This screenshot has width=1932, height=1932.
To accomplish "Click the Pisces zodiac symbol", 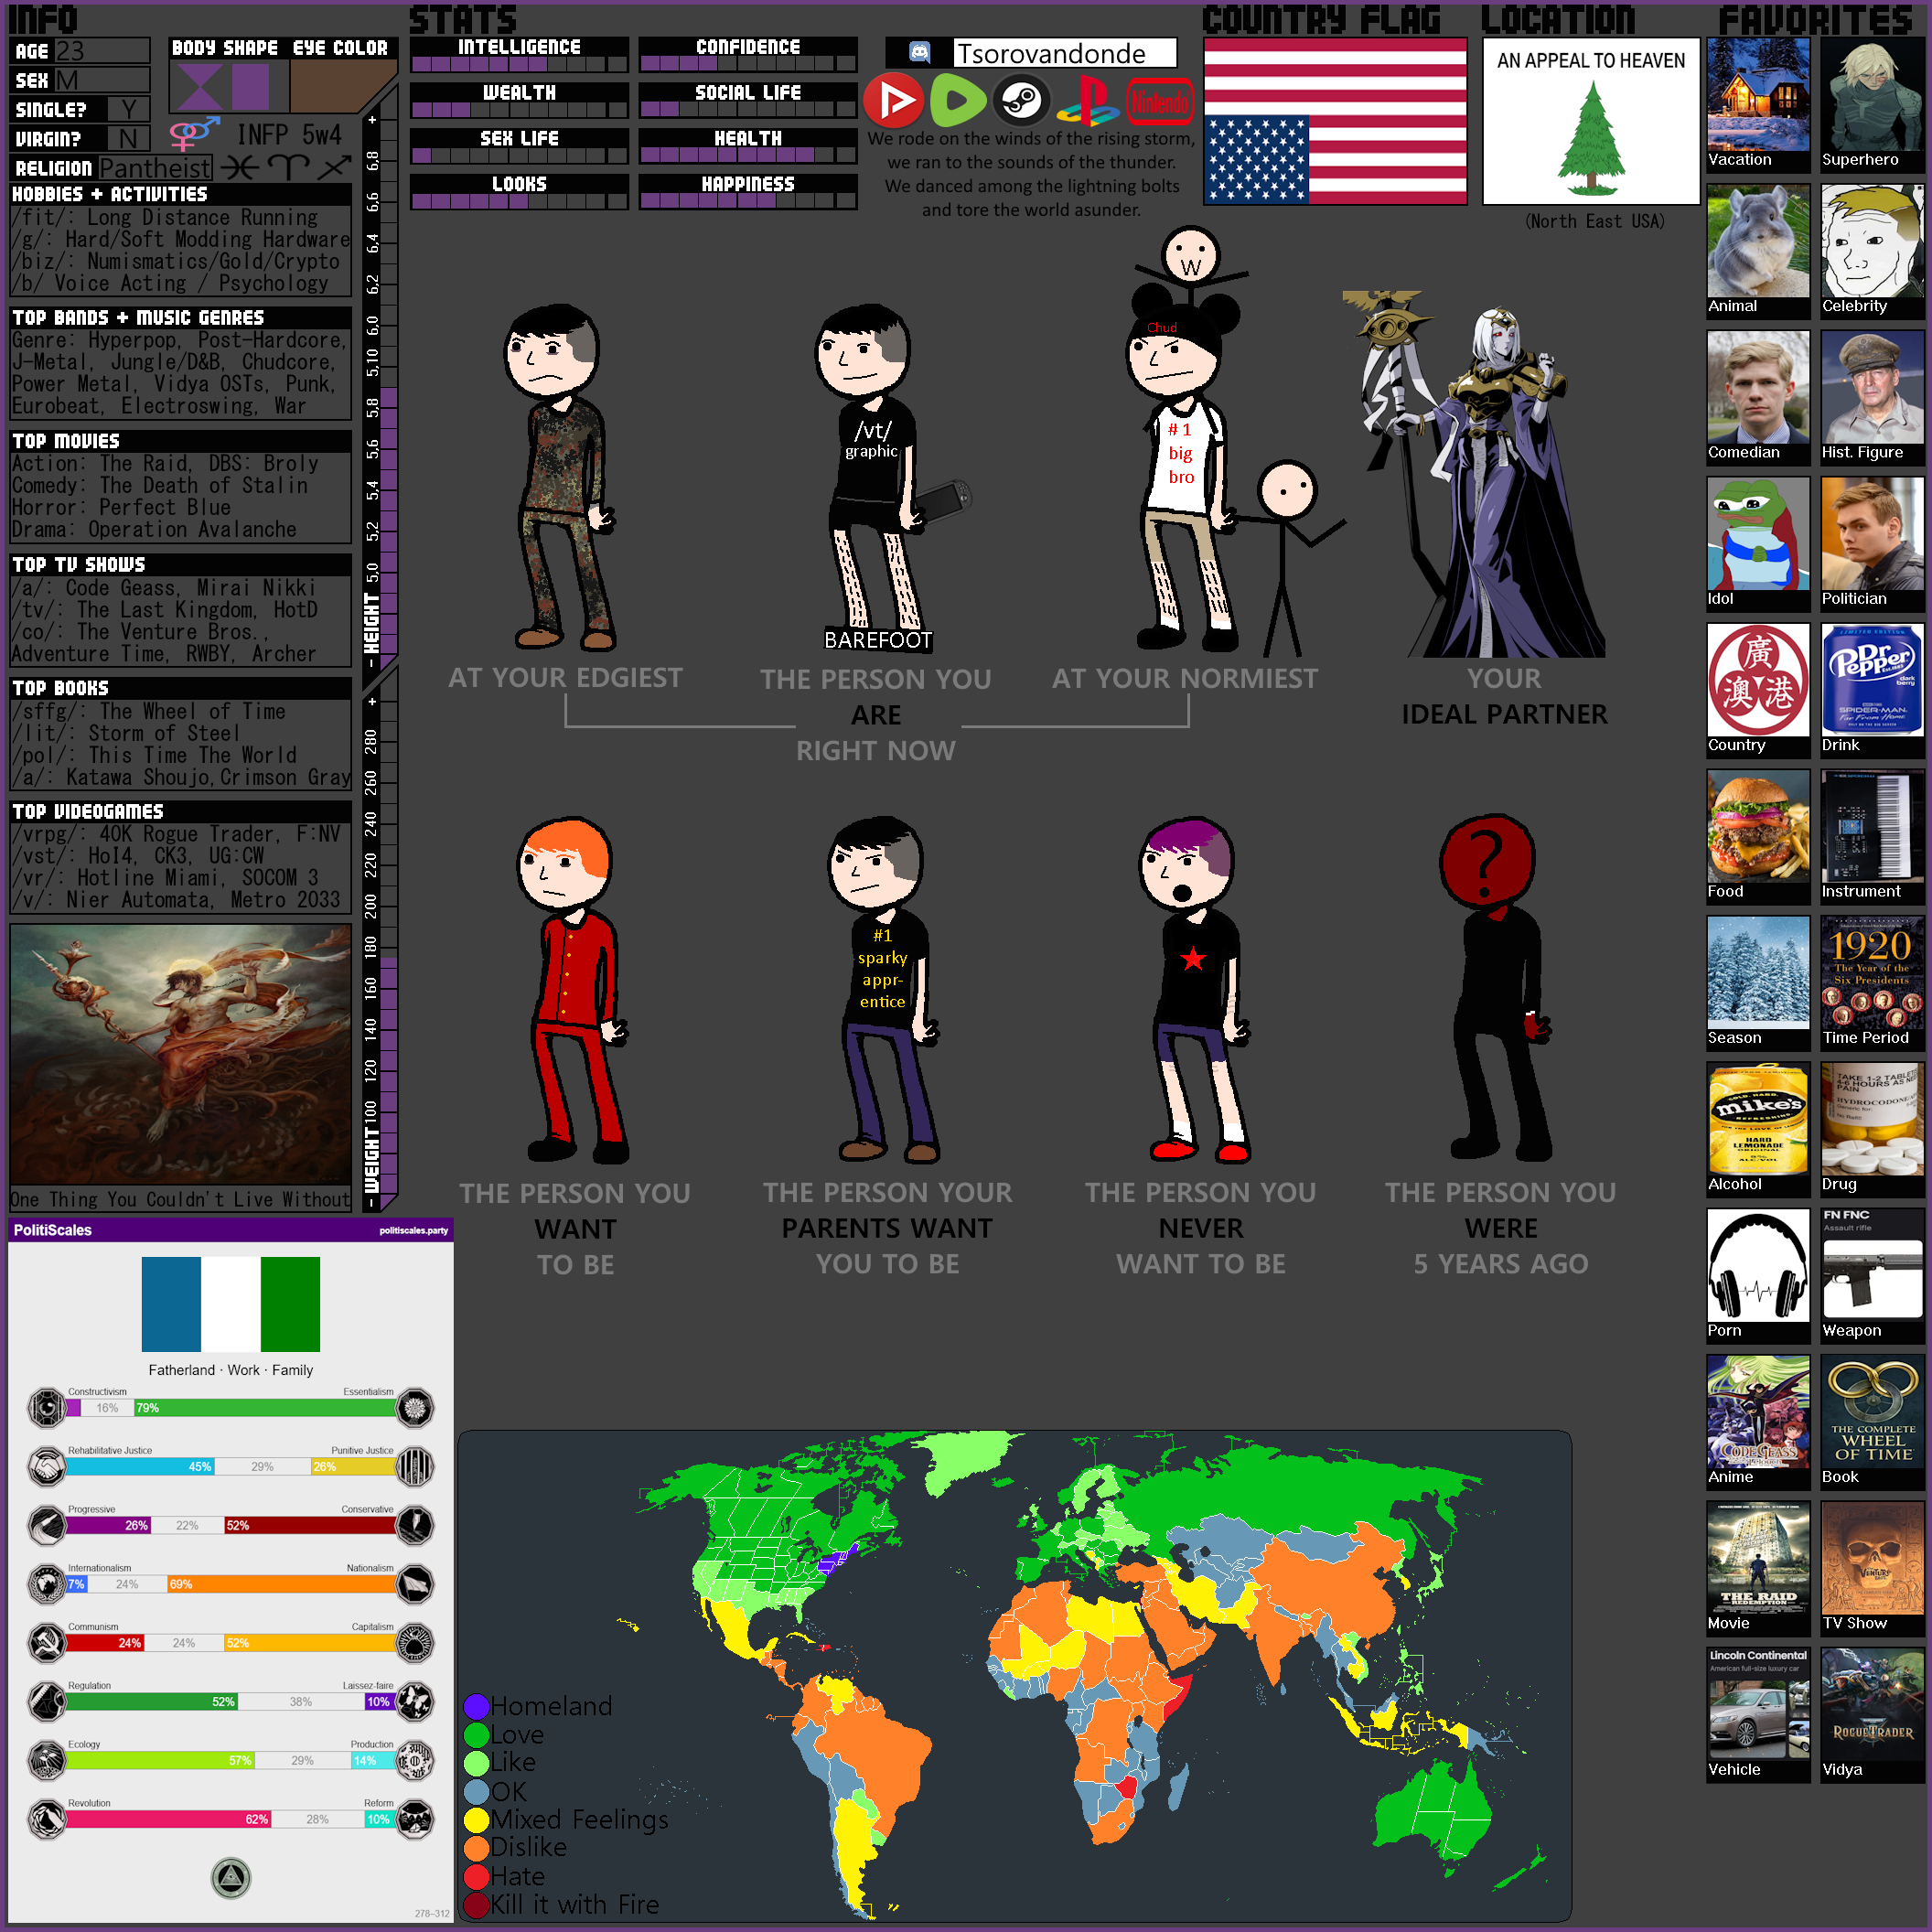I will pyautogui.click(x=240, y=167).
